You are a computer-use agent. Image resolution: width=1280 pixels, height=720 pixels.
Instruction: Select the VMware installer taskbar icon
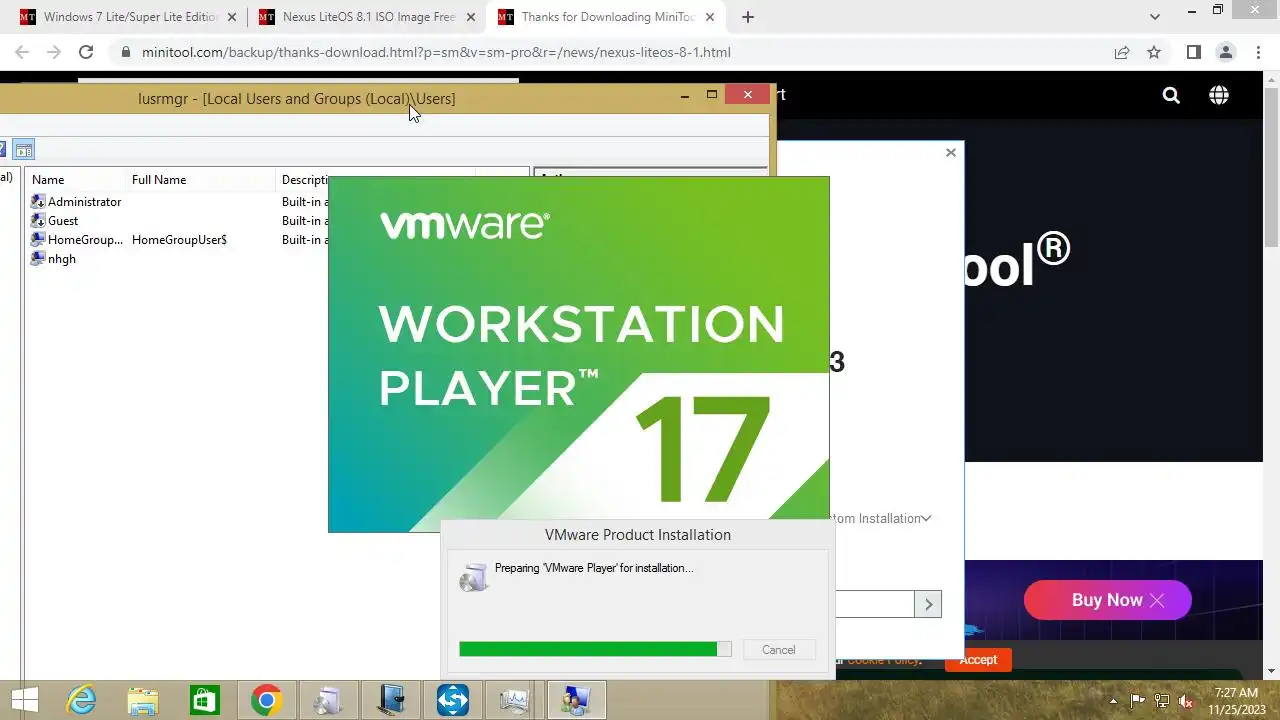(x=391, y=701)
